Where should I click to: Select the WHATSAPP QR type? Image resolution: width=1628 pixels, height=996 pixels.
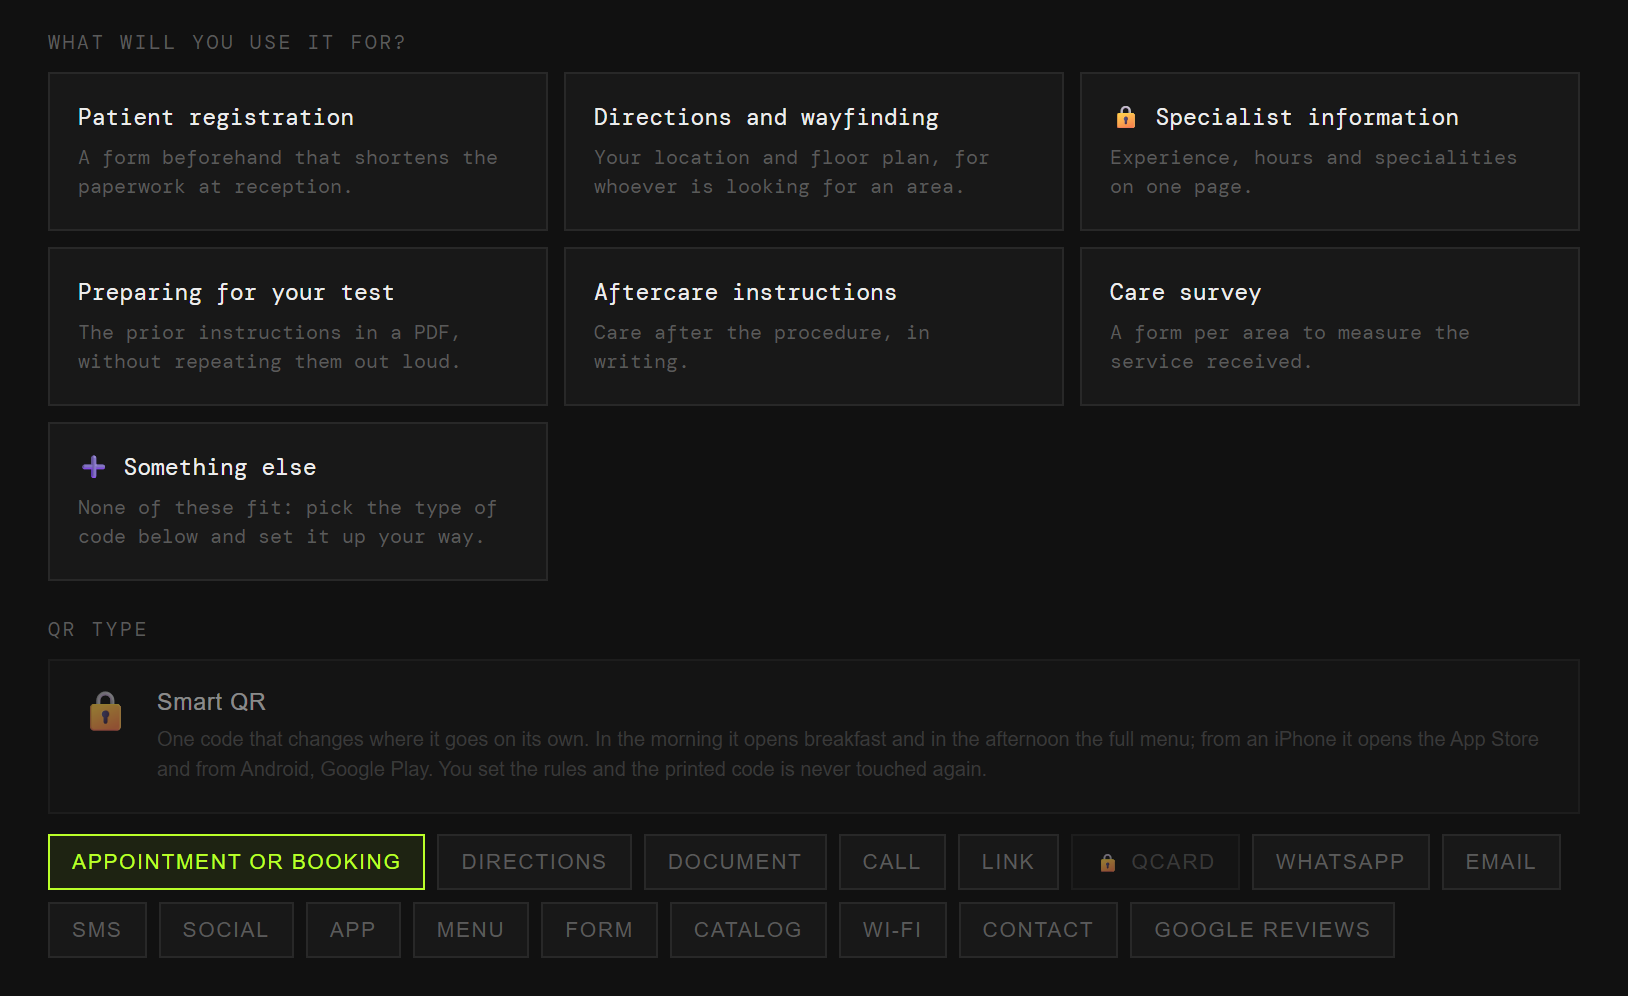click(x=1340, y=862)
